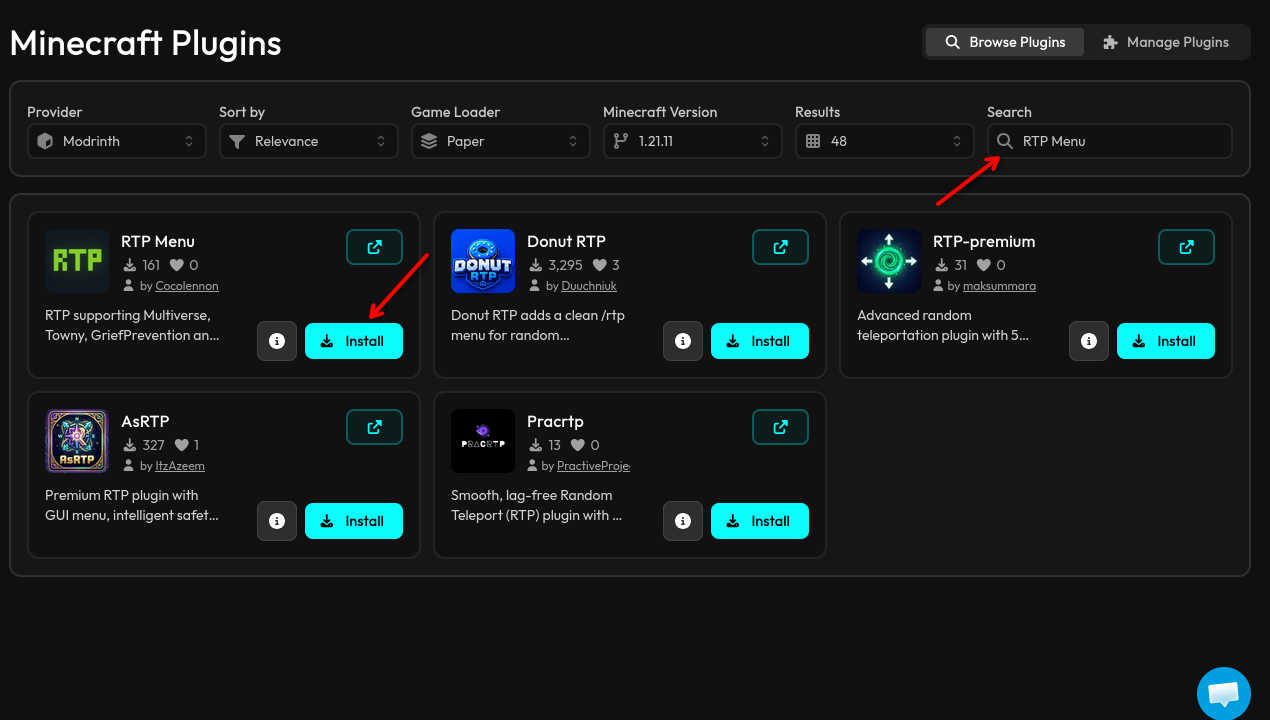Show info for Donut RTP plugin
Image resolution: width=1270 pixels, height=720 pixels.
point(683,341)
